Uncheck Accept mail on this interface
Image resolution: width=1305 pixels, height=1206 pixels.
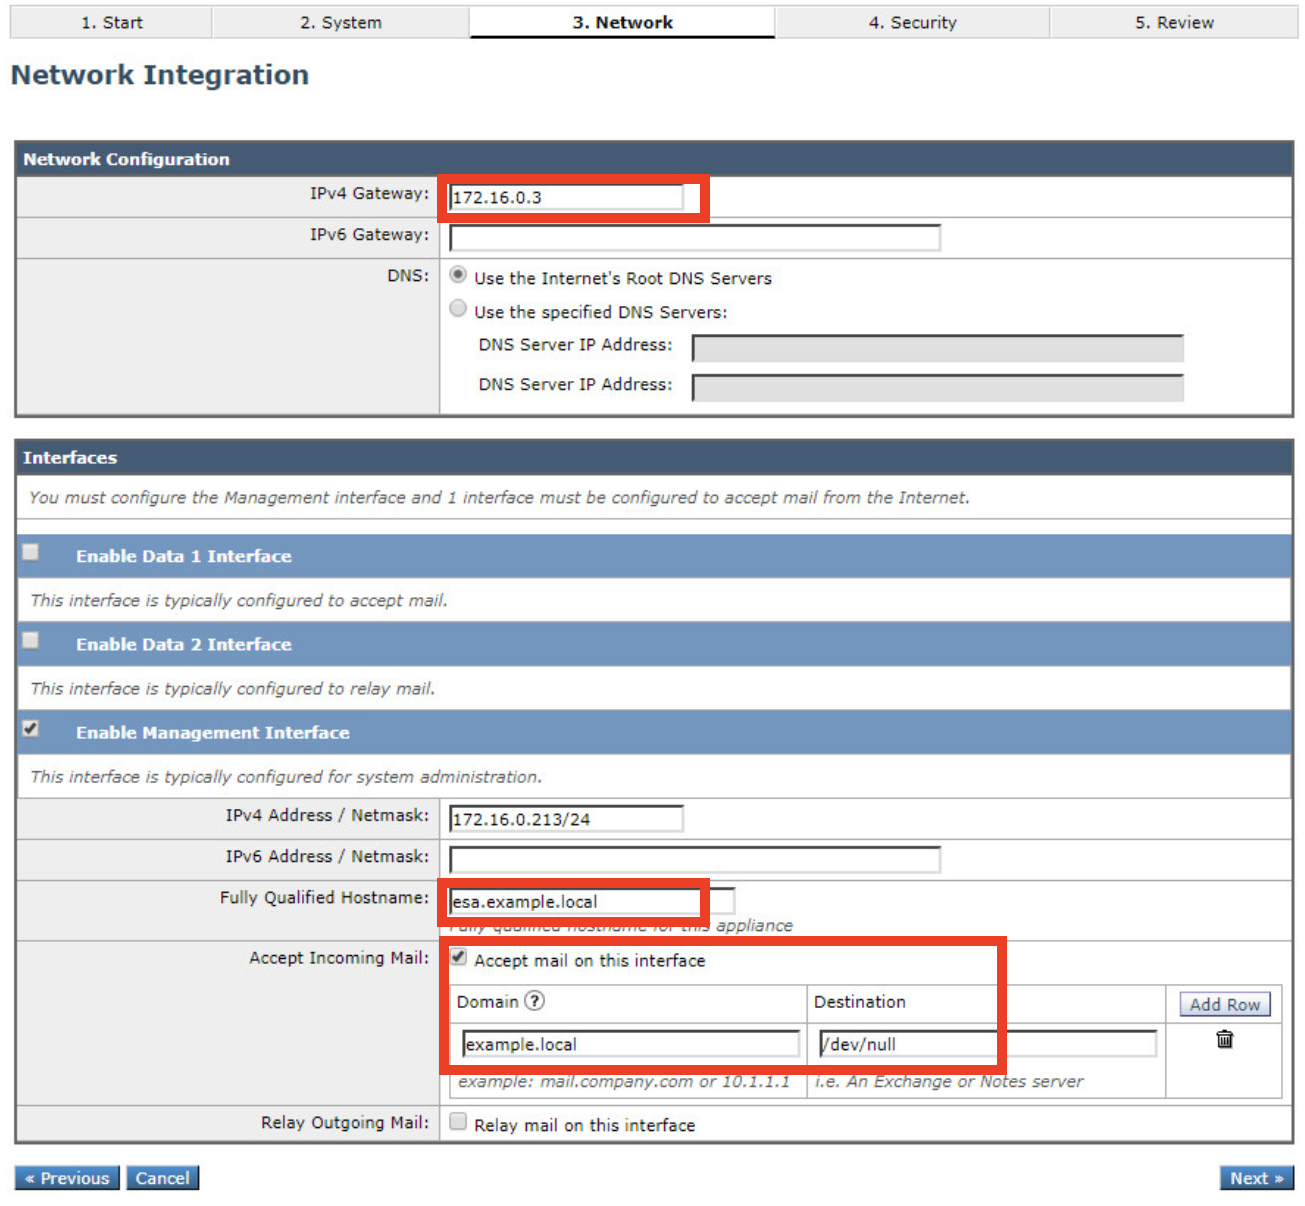tap(458, 957)
